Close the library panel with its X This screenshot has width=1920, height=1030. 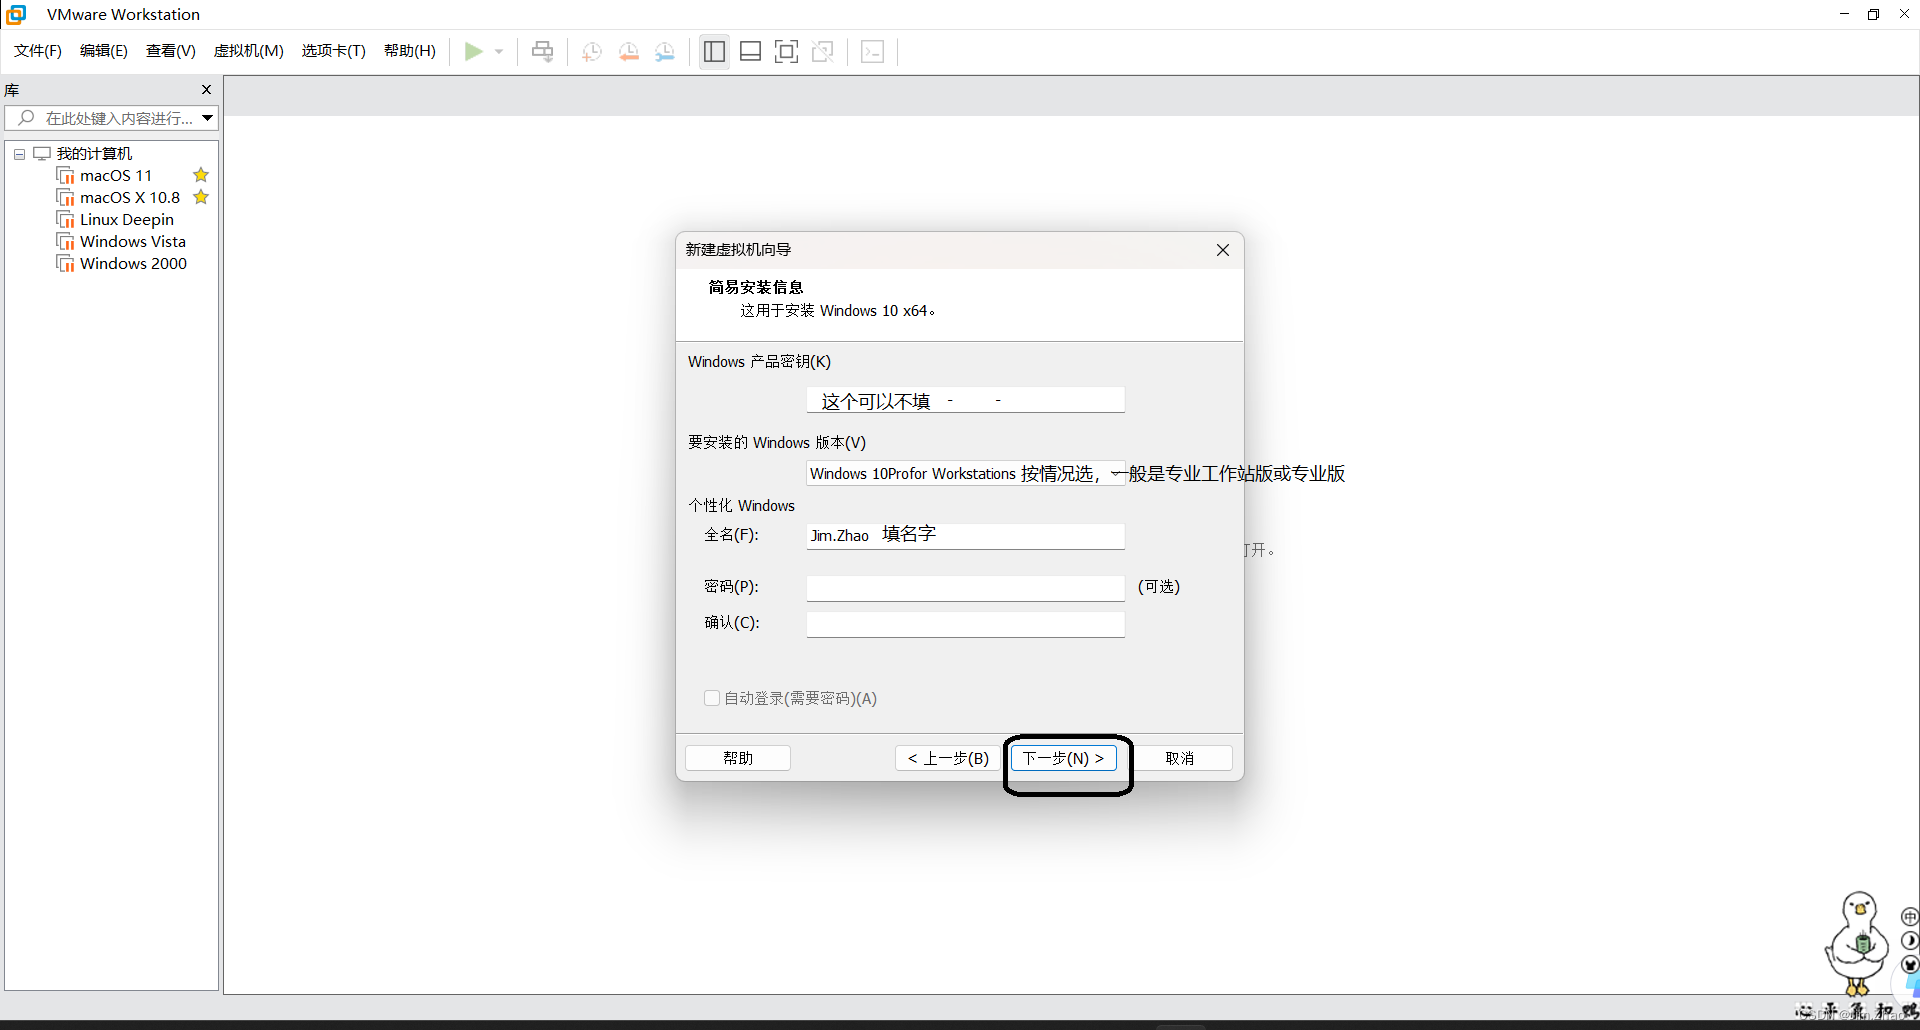click(x=207, y=89)
